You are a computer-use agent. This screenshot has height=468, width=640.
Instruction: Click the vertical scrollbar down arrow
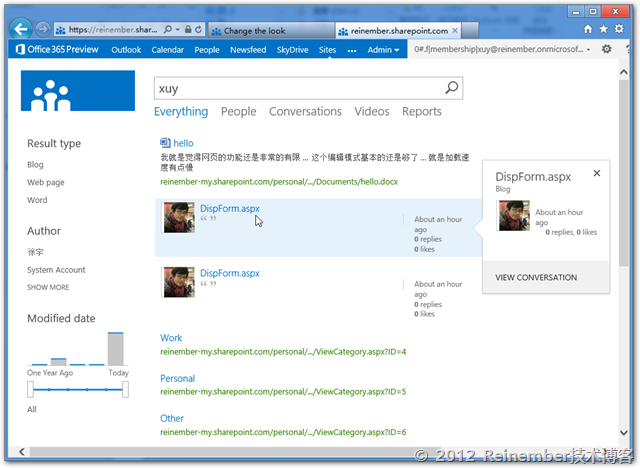click(x=623, y=433)
